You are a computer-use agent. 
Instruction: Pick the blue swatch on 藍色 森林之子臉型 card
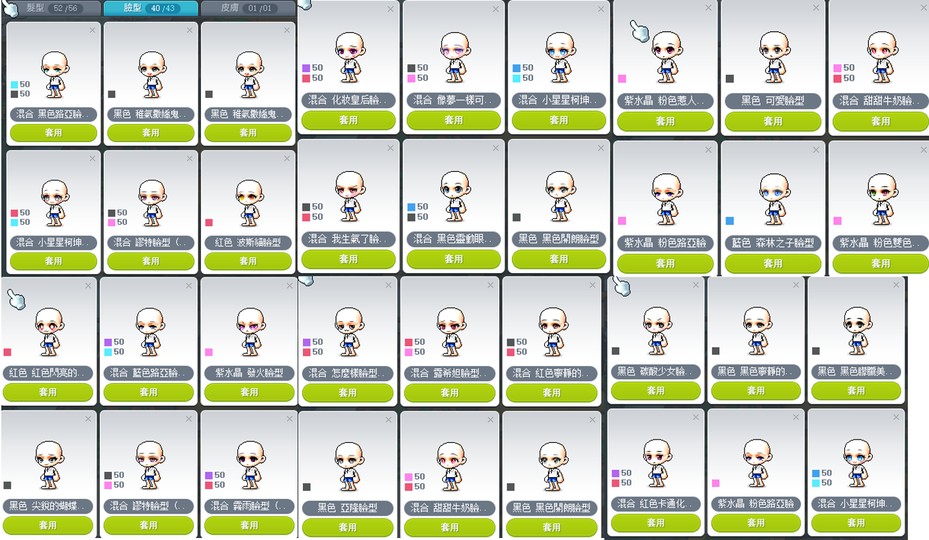[x=730, y=221]
